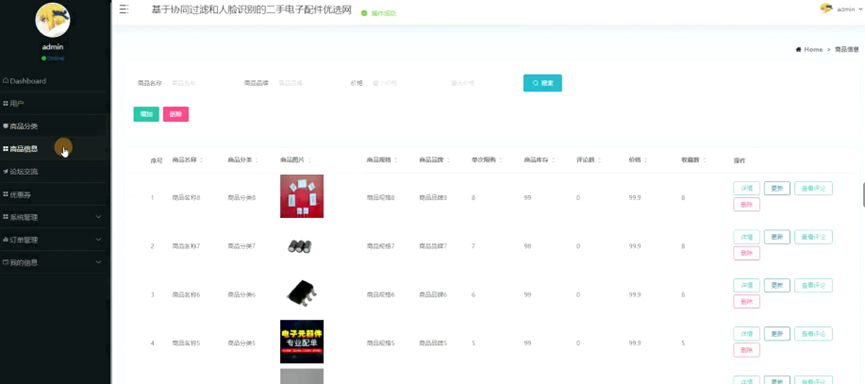Click the green 增加 add button

pyautogui.click(x=146, y=114)
